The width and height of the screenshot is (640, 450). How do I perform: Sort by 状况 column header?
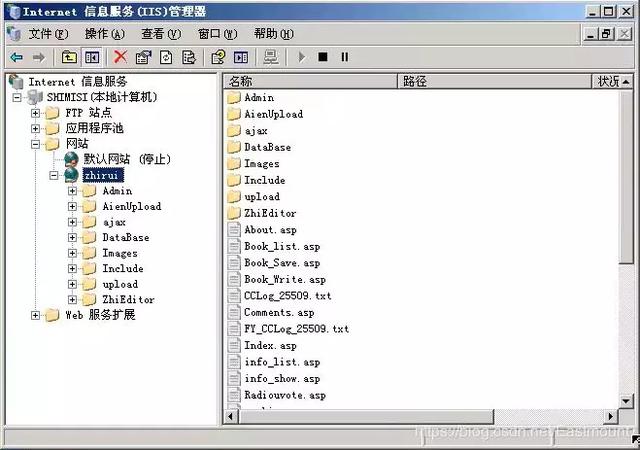pos(607,81)
